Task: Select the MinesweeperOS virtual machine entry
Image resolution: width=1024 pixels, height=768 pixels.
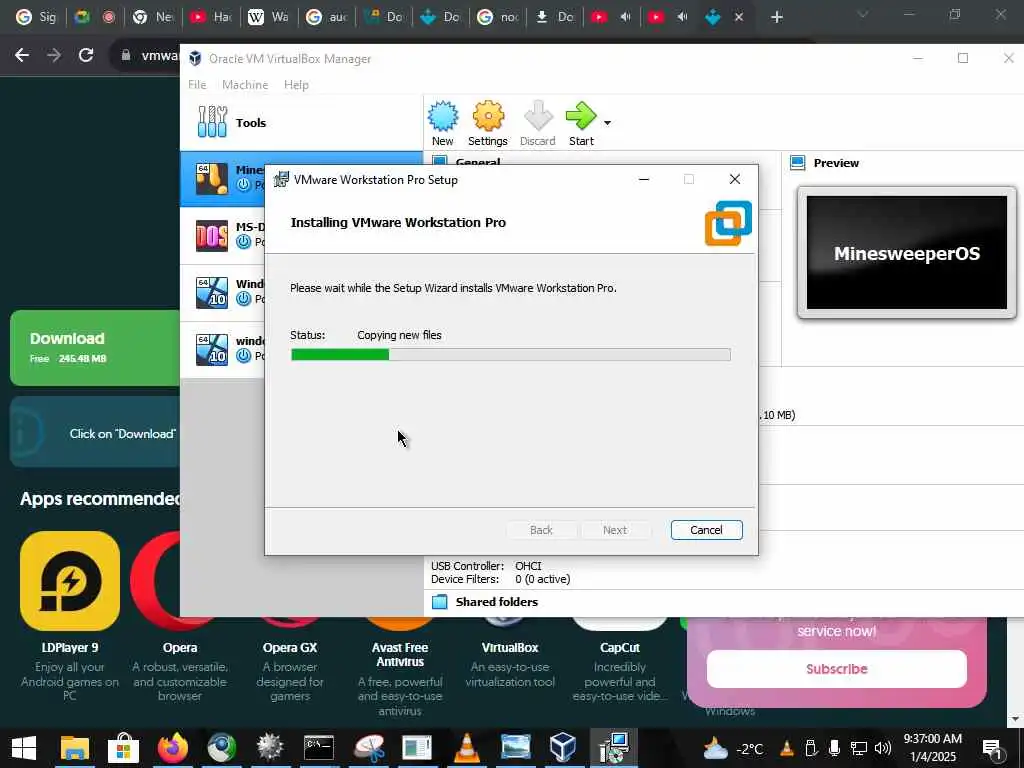Action: 223,179
